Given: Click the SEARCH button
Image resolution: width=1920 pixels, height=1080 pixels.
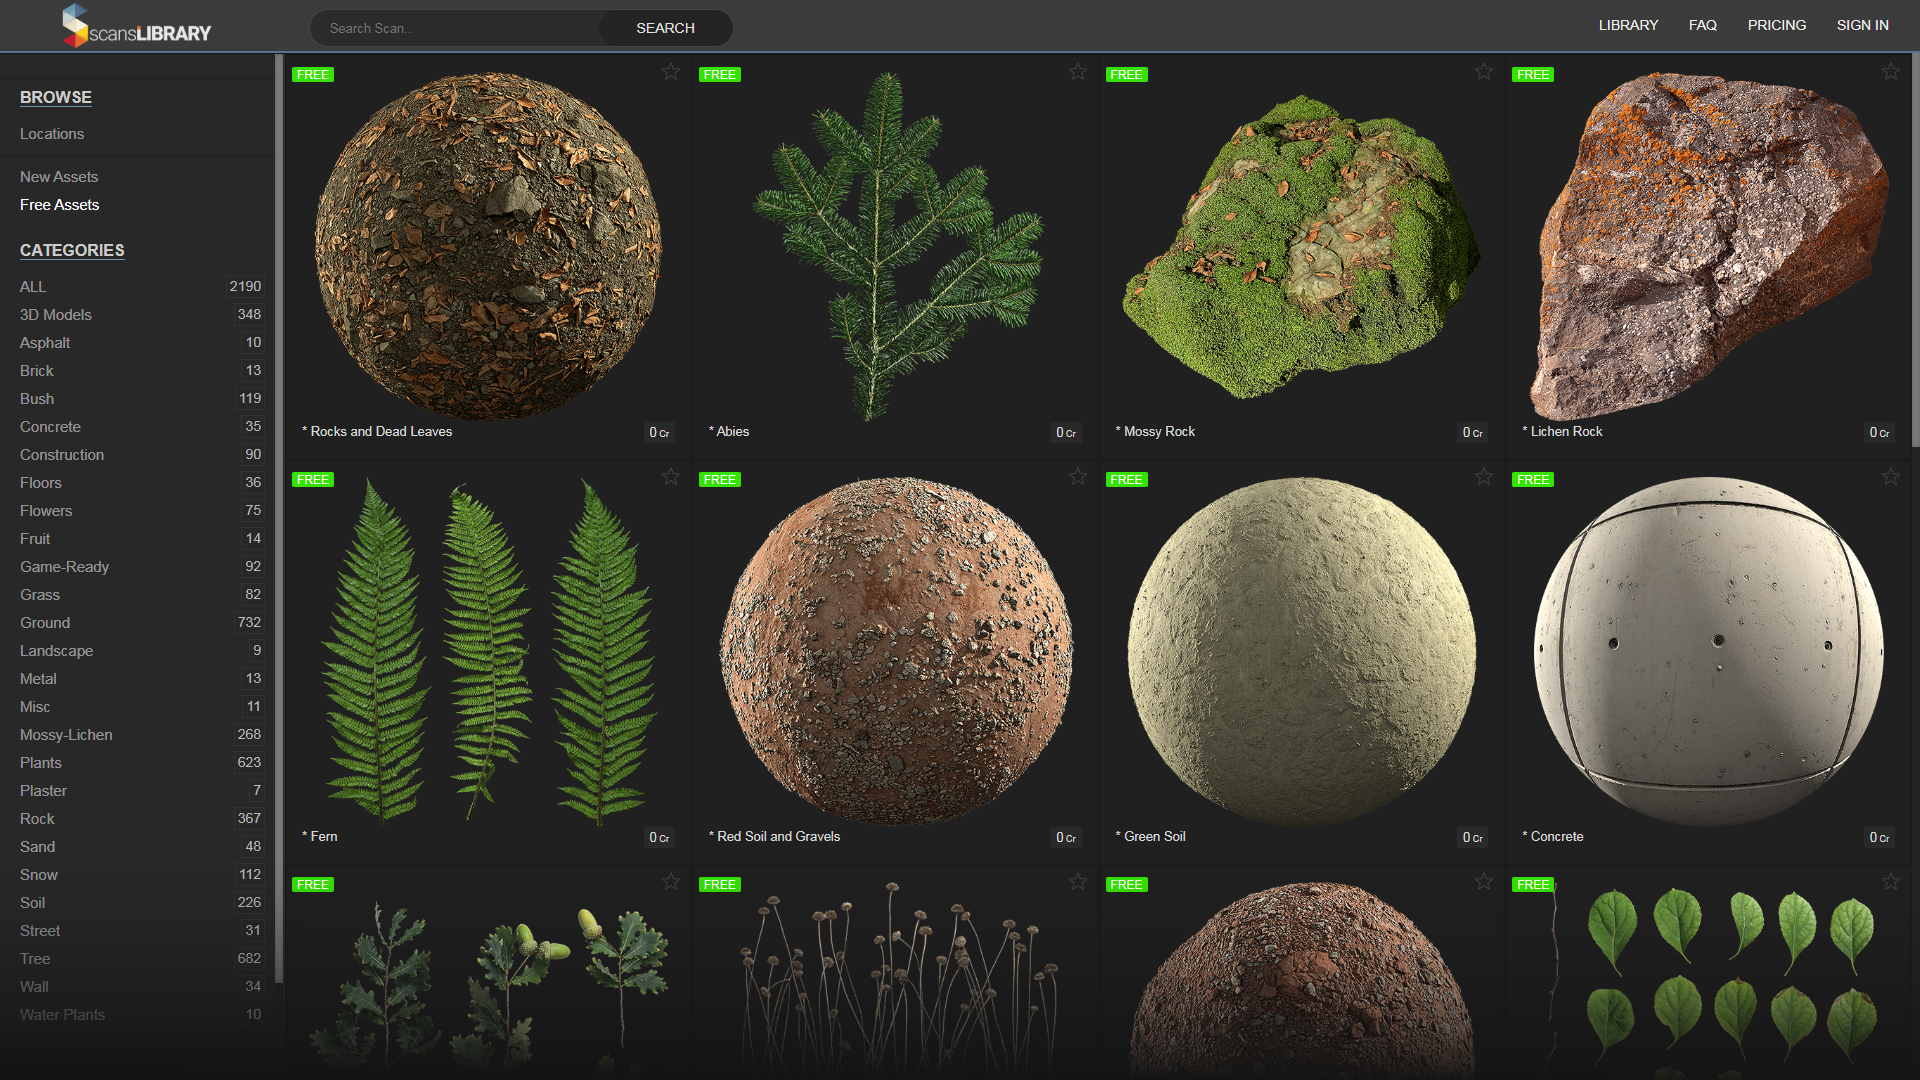Looking at the screenshot, I should tap(665, 28).
